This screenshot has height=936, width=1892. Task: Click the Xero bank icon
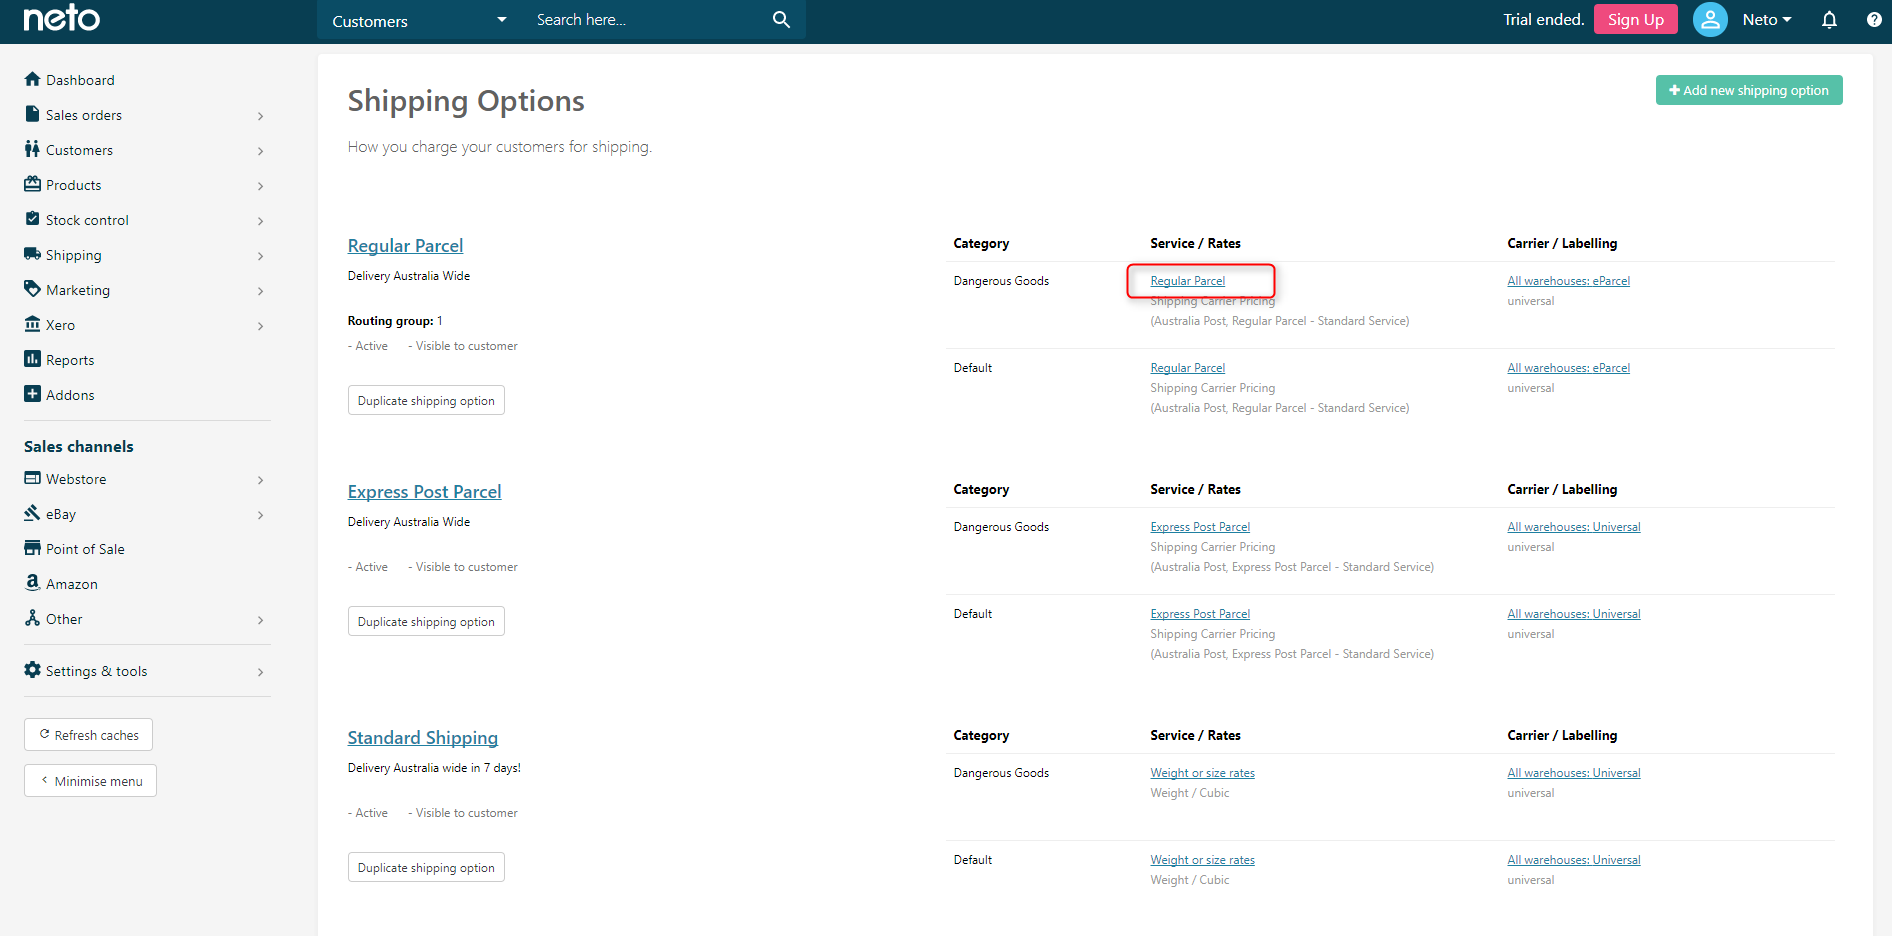pos(32,324)
